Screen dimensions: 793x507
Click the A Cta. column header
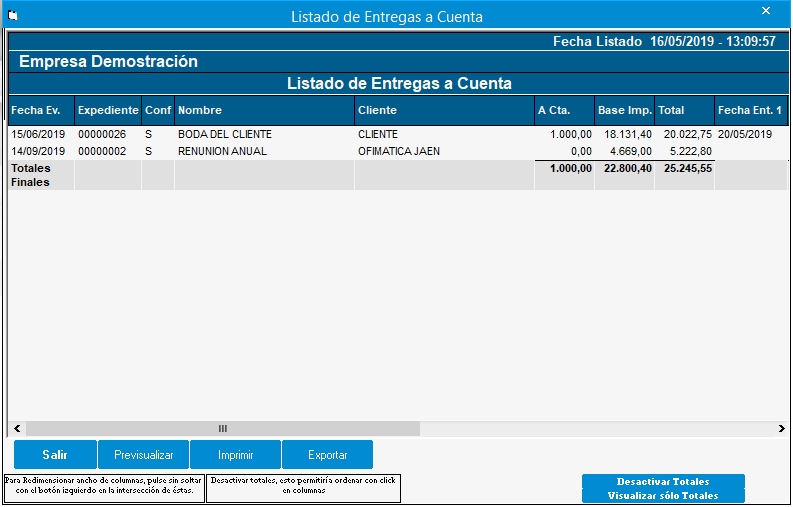[564, 110]
